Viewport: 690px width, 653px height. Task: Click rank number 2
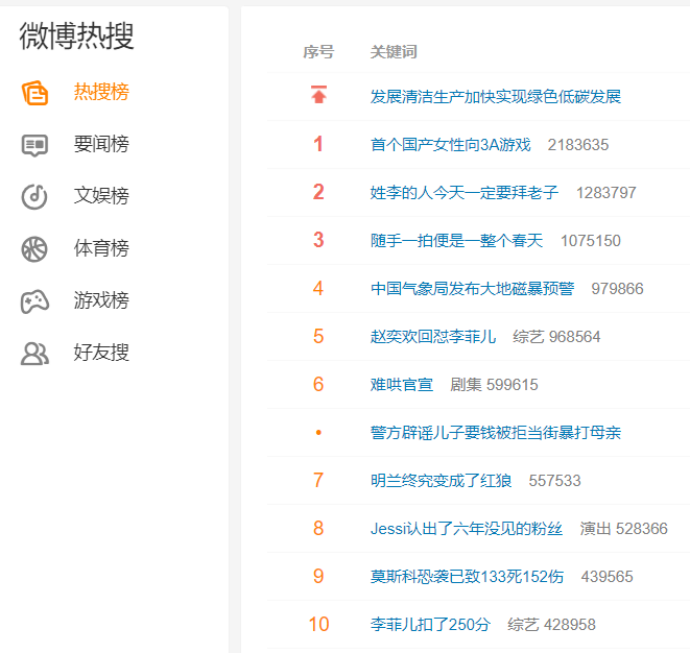click(319, 192)
